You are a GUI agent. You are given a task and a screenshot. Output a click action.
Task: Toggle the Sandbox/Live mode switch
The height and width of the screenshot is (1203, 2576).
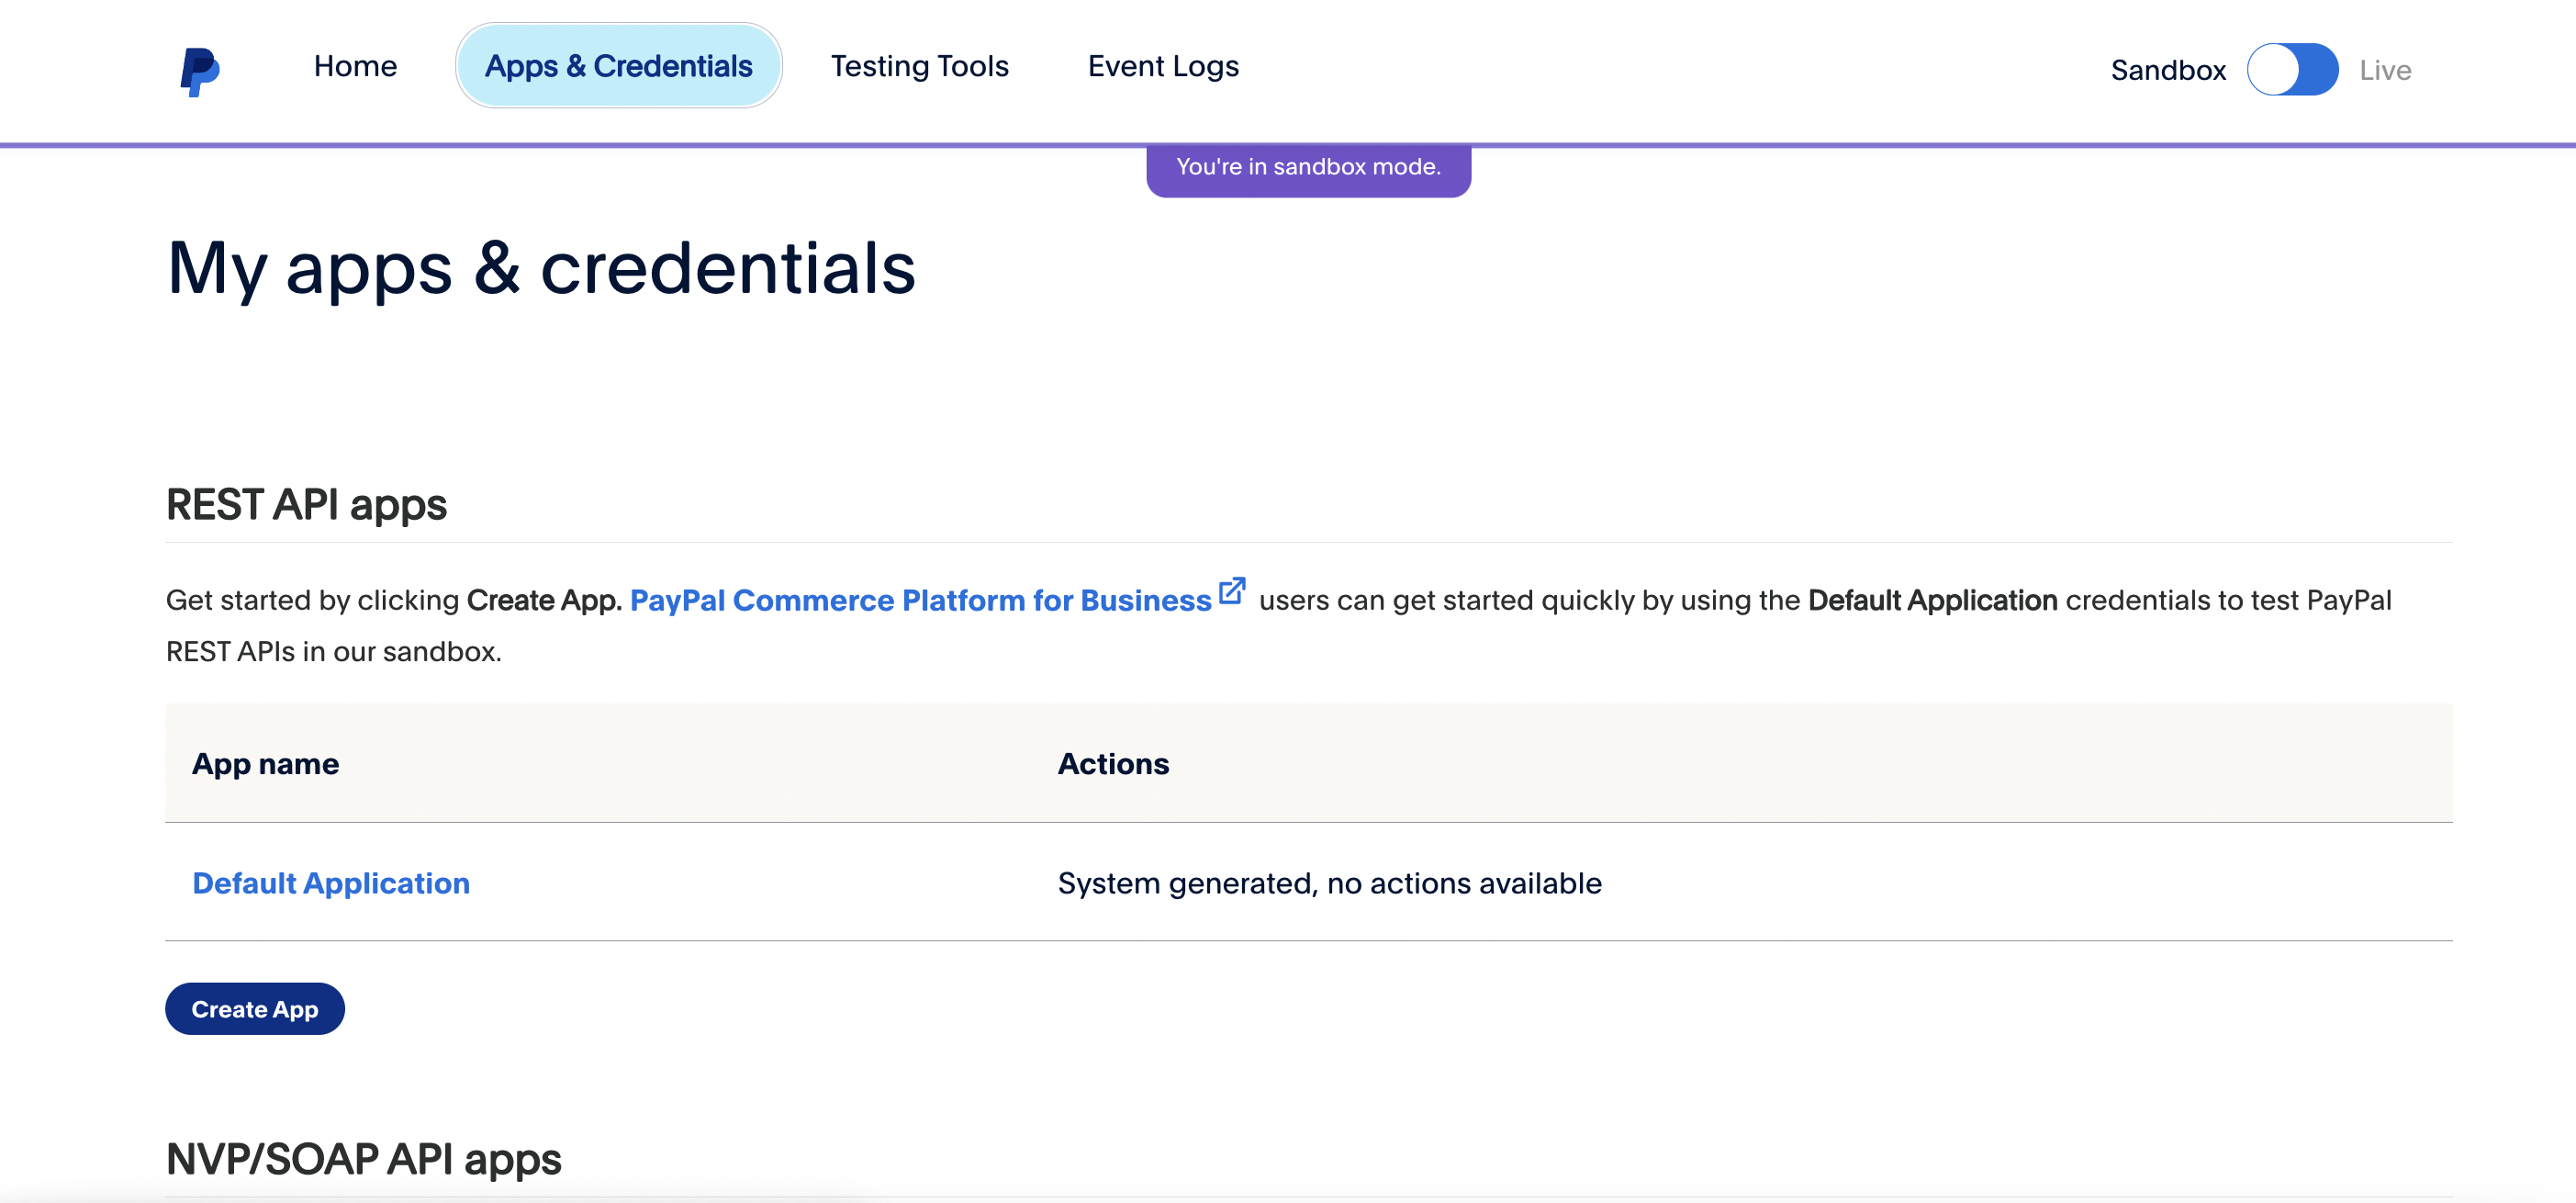point(2292,70)
